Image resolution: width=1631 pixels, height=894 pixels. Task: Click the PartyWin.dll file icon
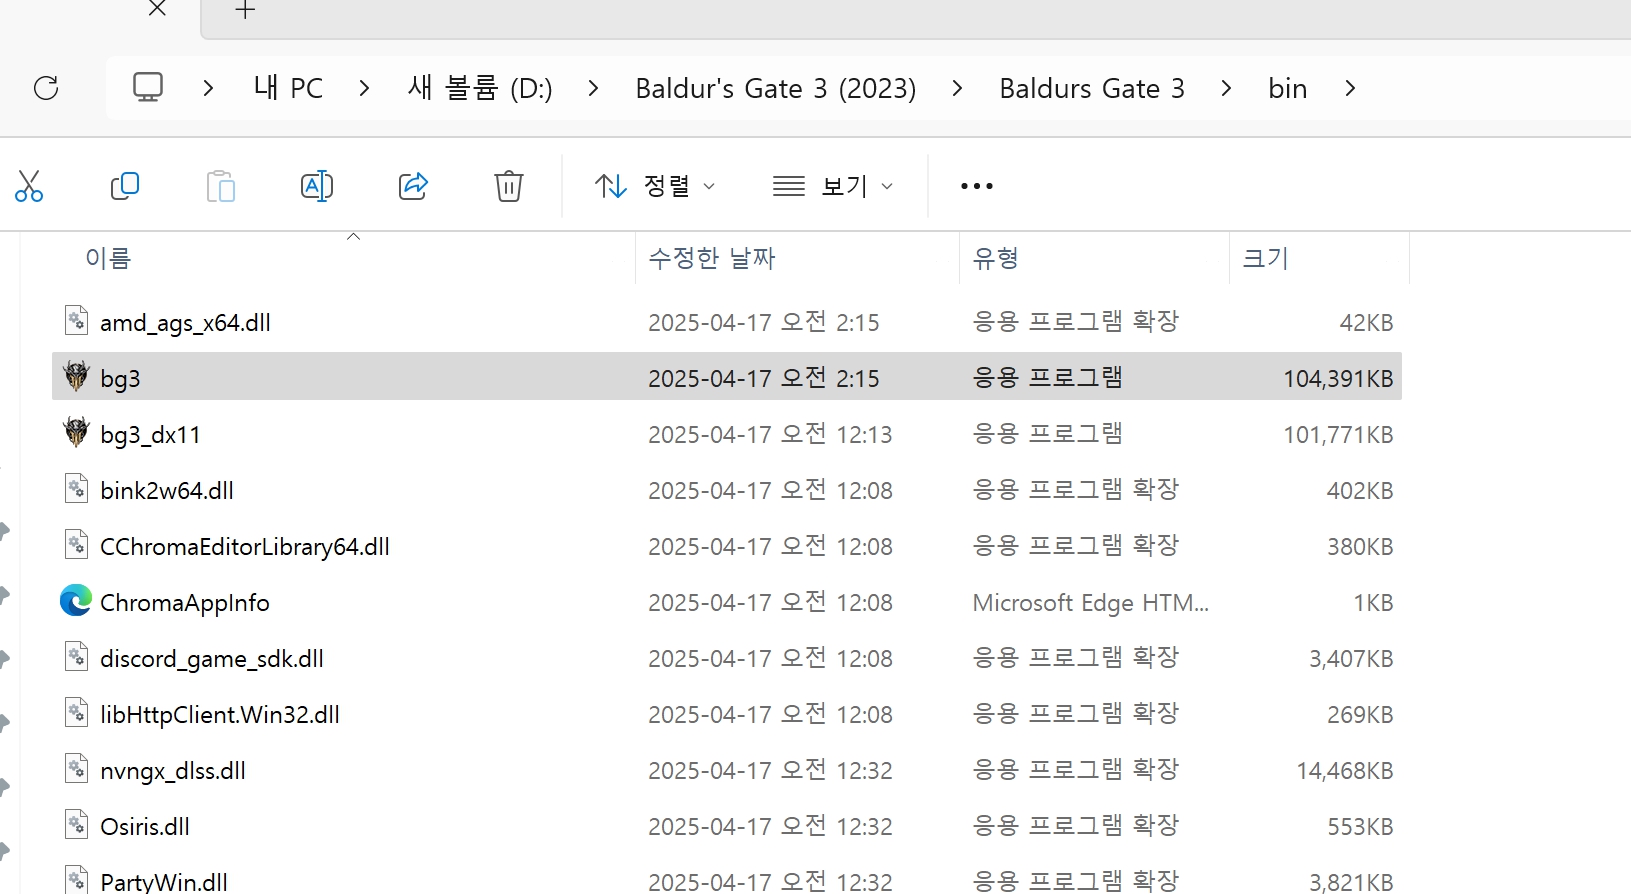pos(77,880)
